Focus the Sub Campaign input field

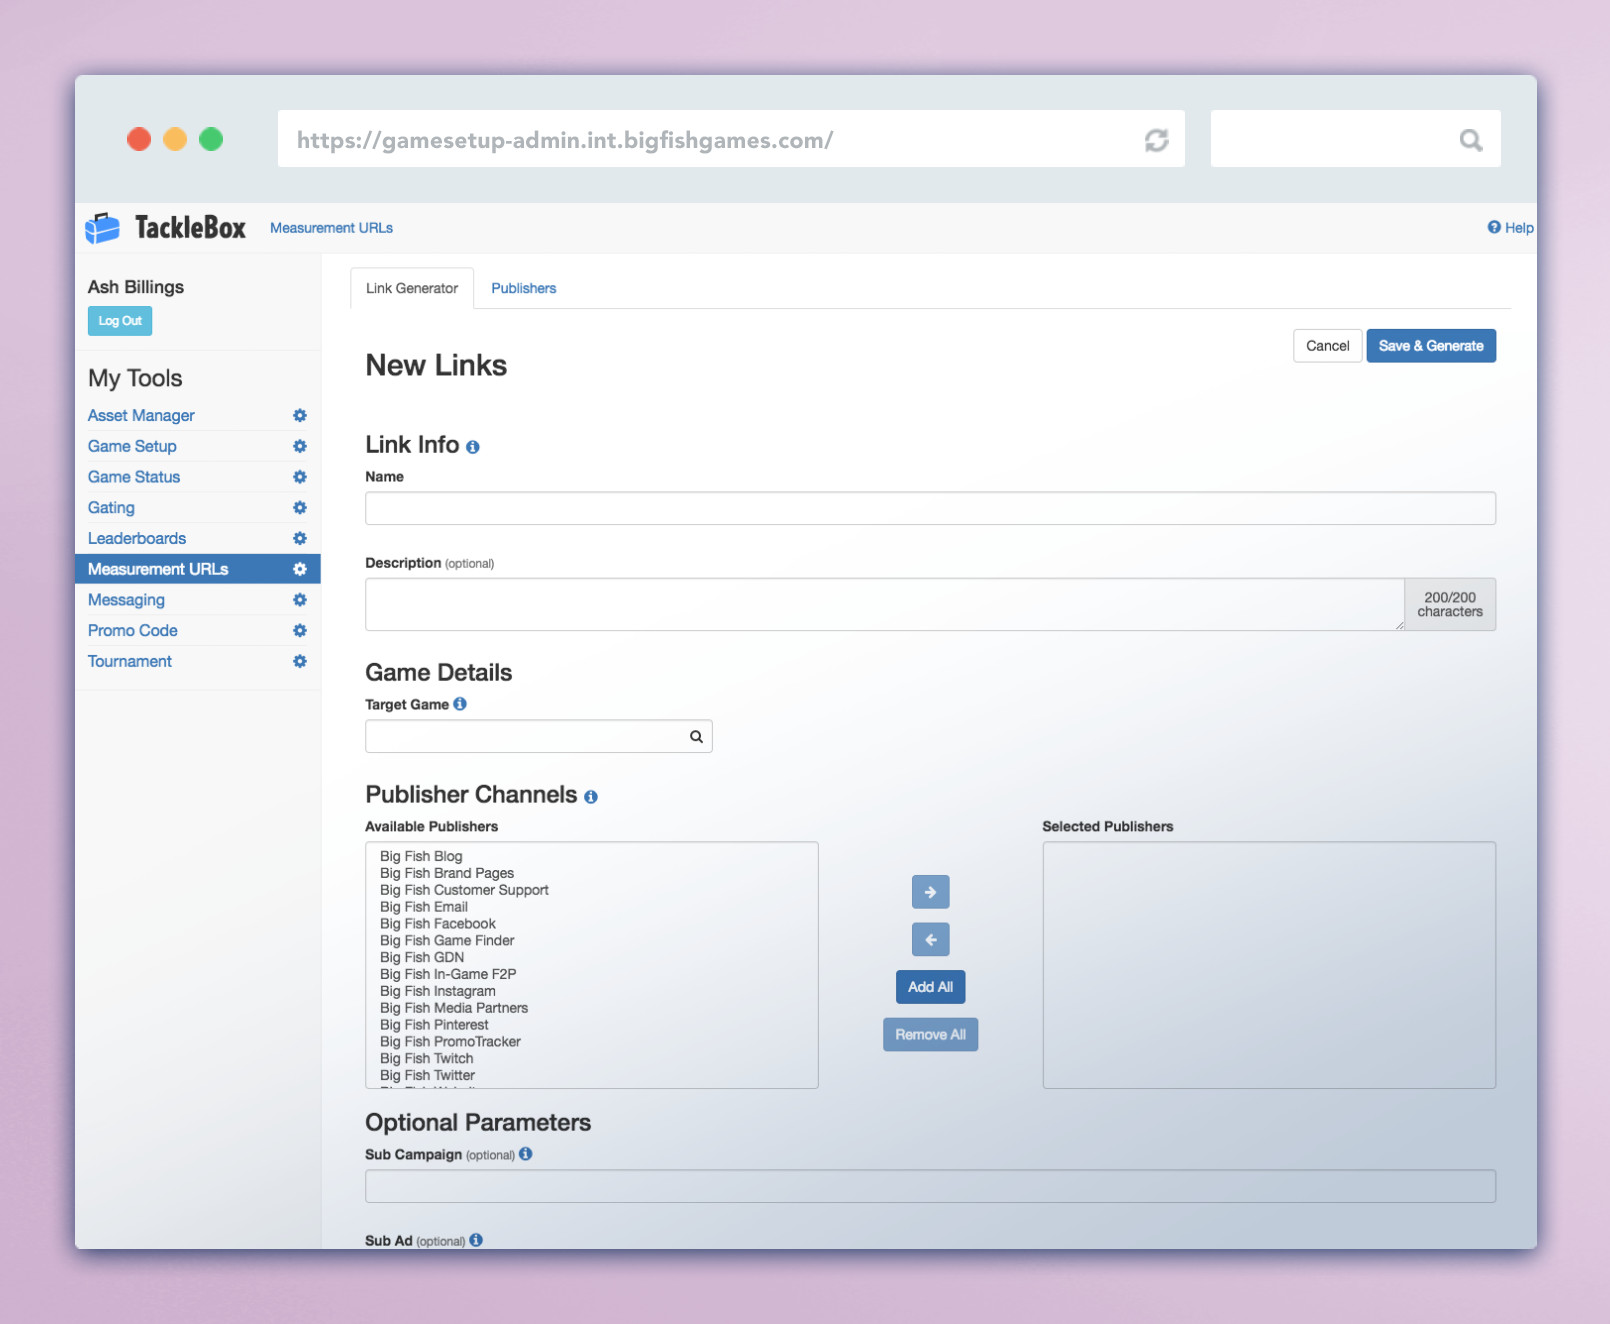click(x=930, y=1186)
